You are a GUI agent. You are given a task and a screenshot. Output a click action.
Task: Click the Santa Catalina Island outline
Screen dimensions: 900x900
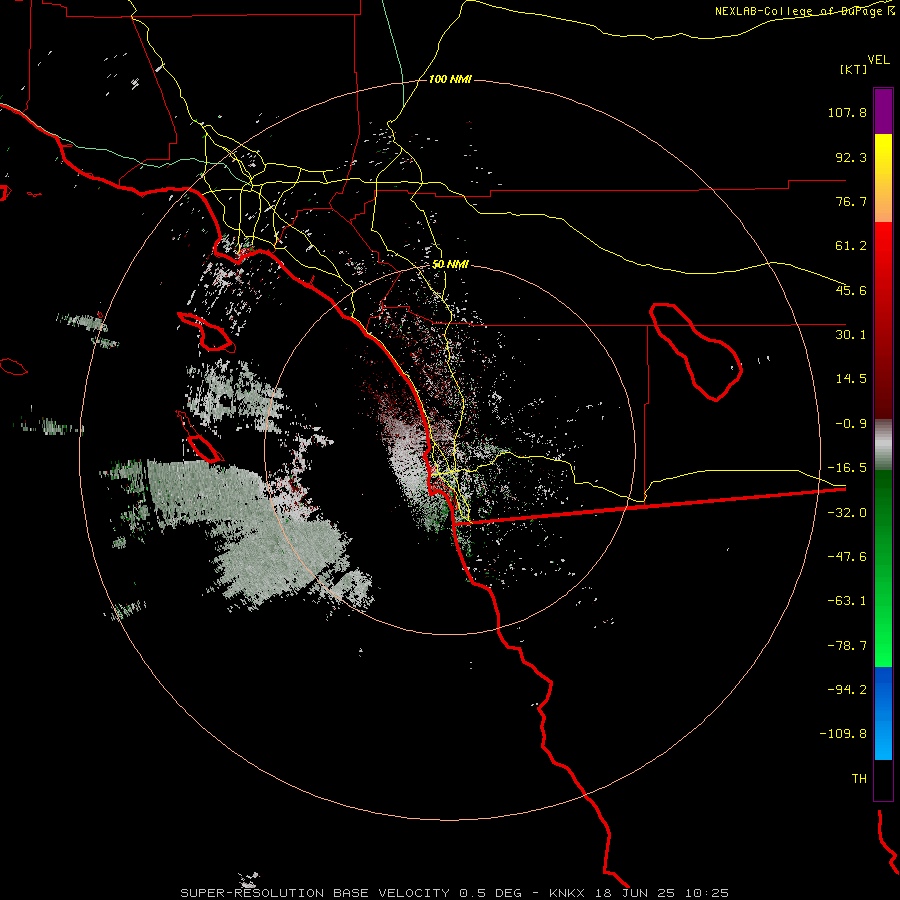click(207, 332)
